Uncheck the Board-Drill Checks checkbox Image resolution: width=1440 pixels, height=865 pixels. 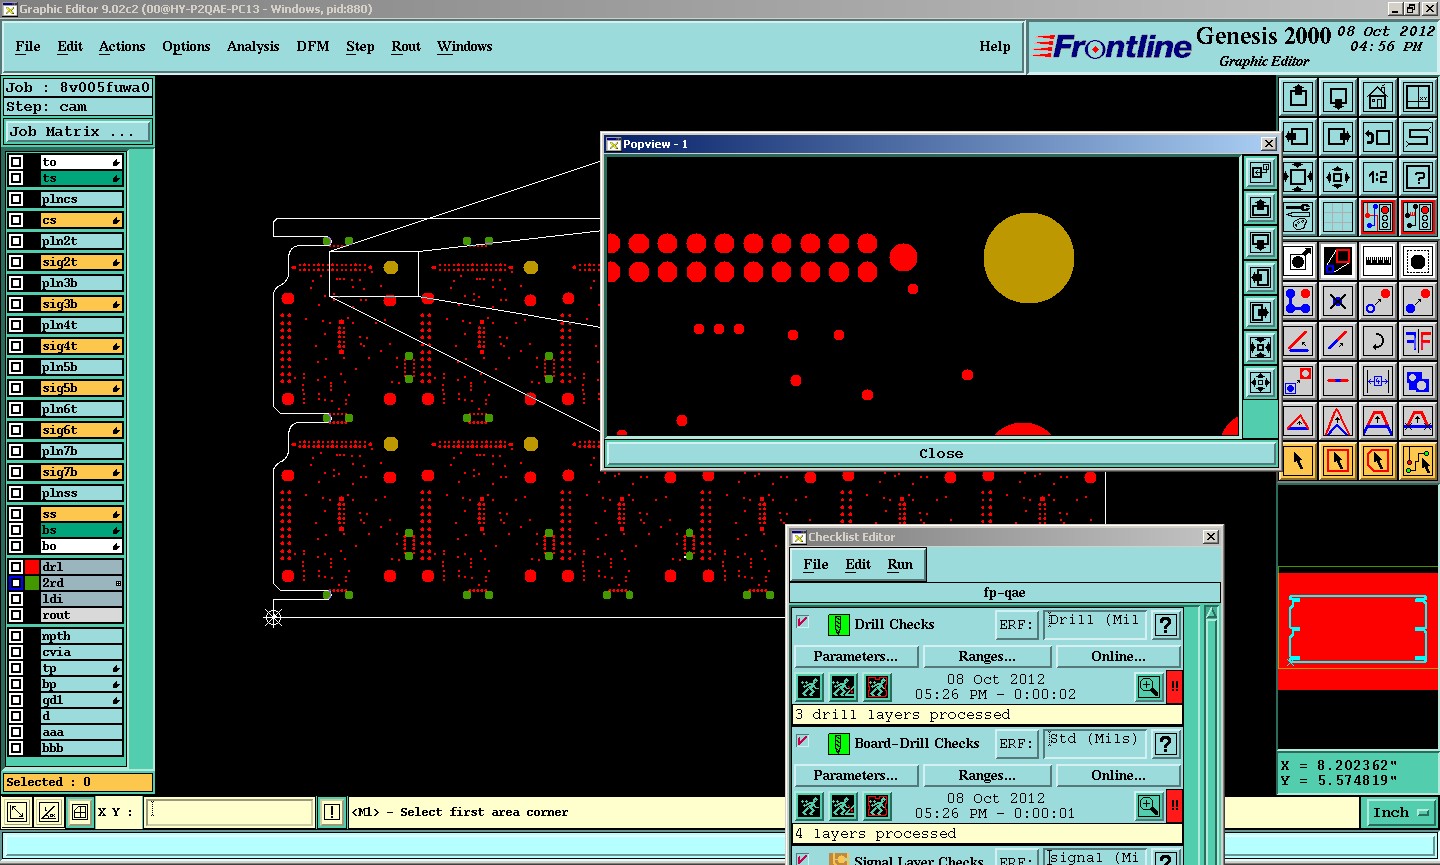pyautogui.click(x=803, y=742)
